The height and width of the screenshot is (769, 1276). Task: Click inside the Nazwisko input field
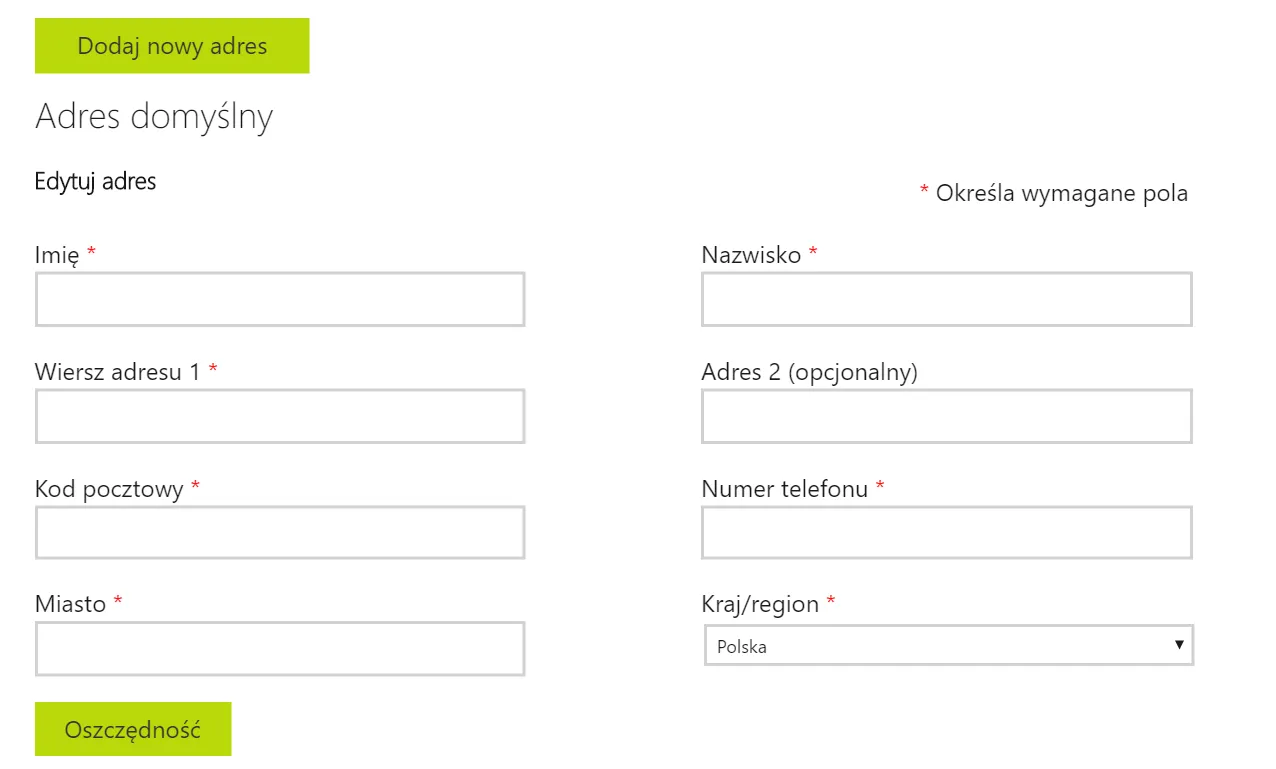tap(946, 298)
